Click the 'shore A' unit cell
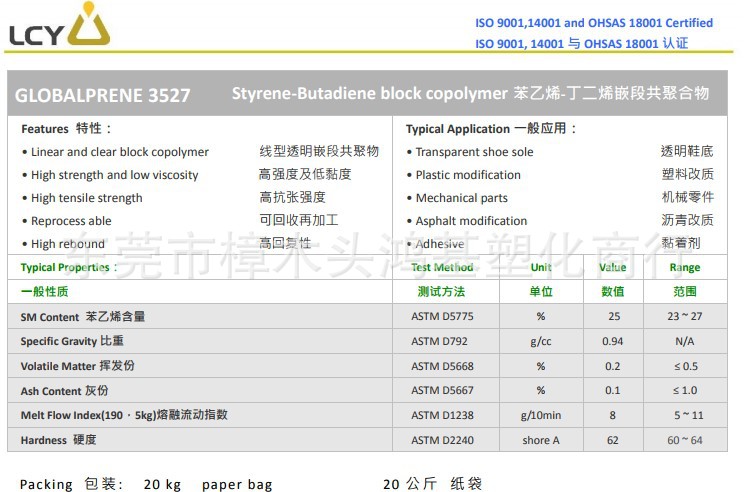Image resolution: width=750 pixels, height=492 pixels. click(541, 440)
